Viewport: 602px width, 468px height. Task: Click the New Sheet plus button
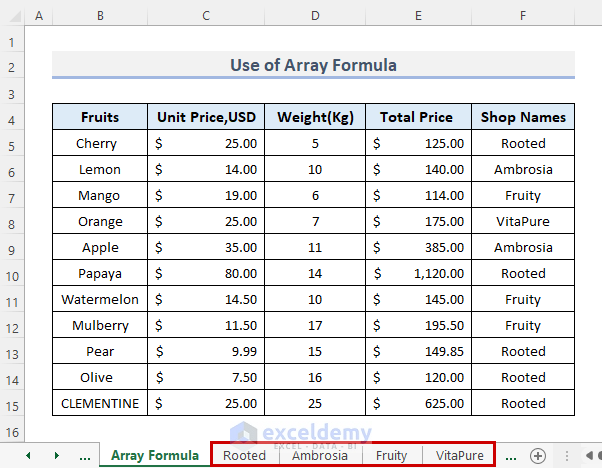pyautogui.click(x=538, y=455)
